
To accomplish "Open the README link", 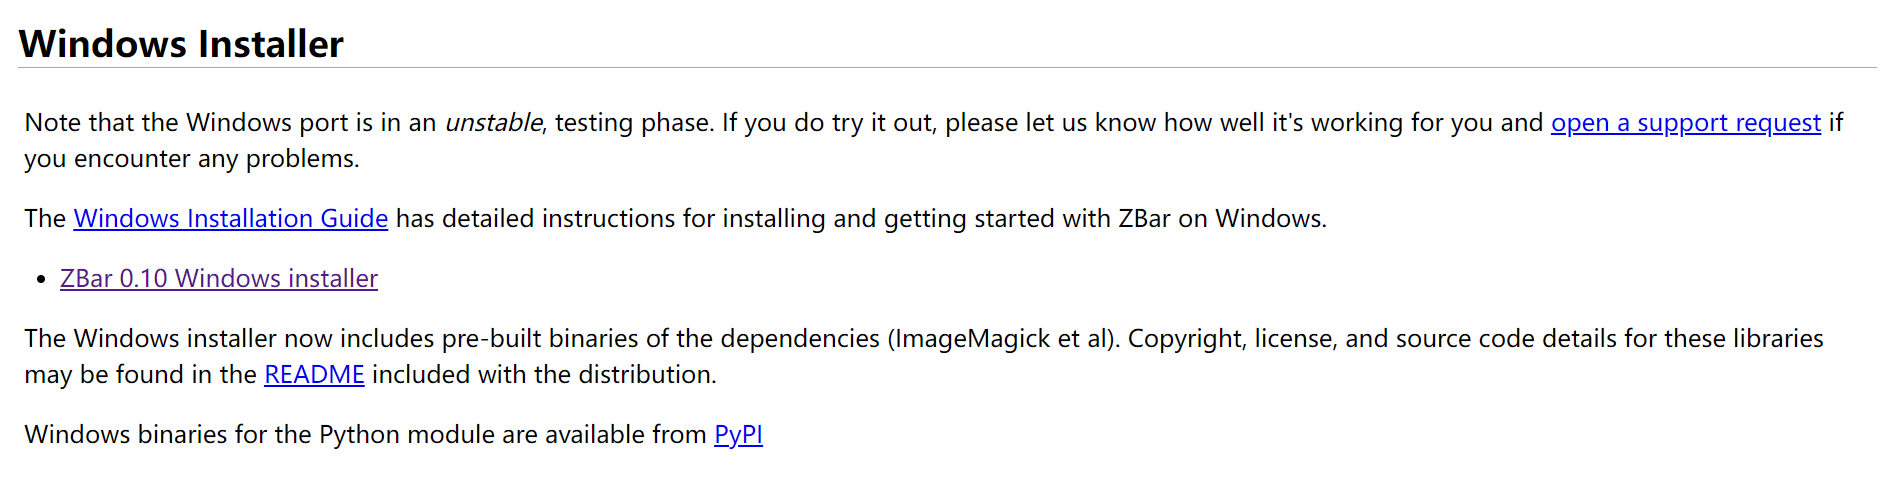I will [x=314, y=375].
